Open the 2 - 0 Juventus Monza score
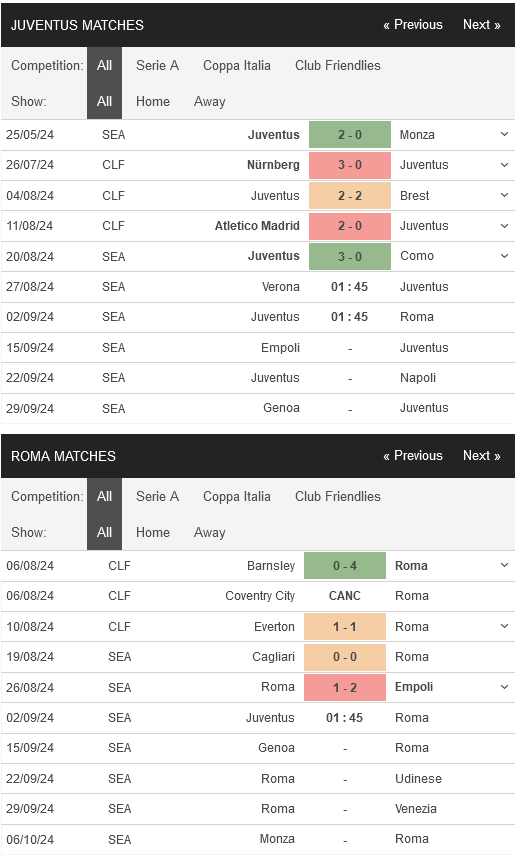Viewport: 515px width, 863px height. pyautogui.click(x=350, y=135)
